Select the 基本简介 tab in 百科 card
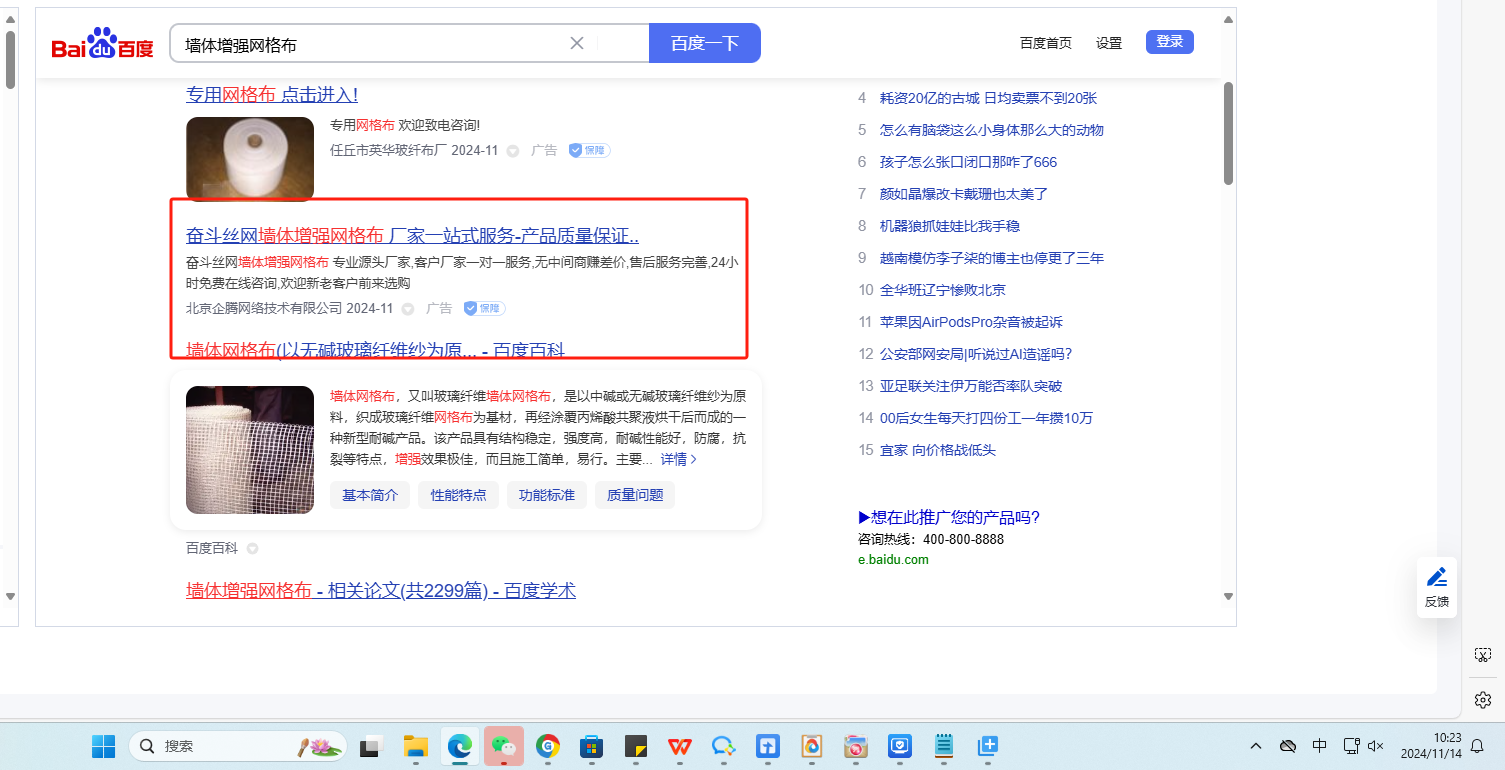The height and width of the screenshot is (770, 1505). [x=370, y=495]
